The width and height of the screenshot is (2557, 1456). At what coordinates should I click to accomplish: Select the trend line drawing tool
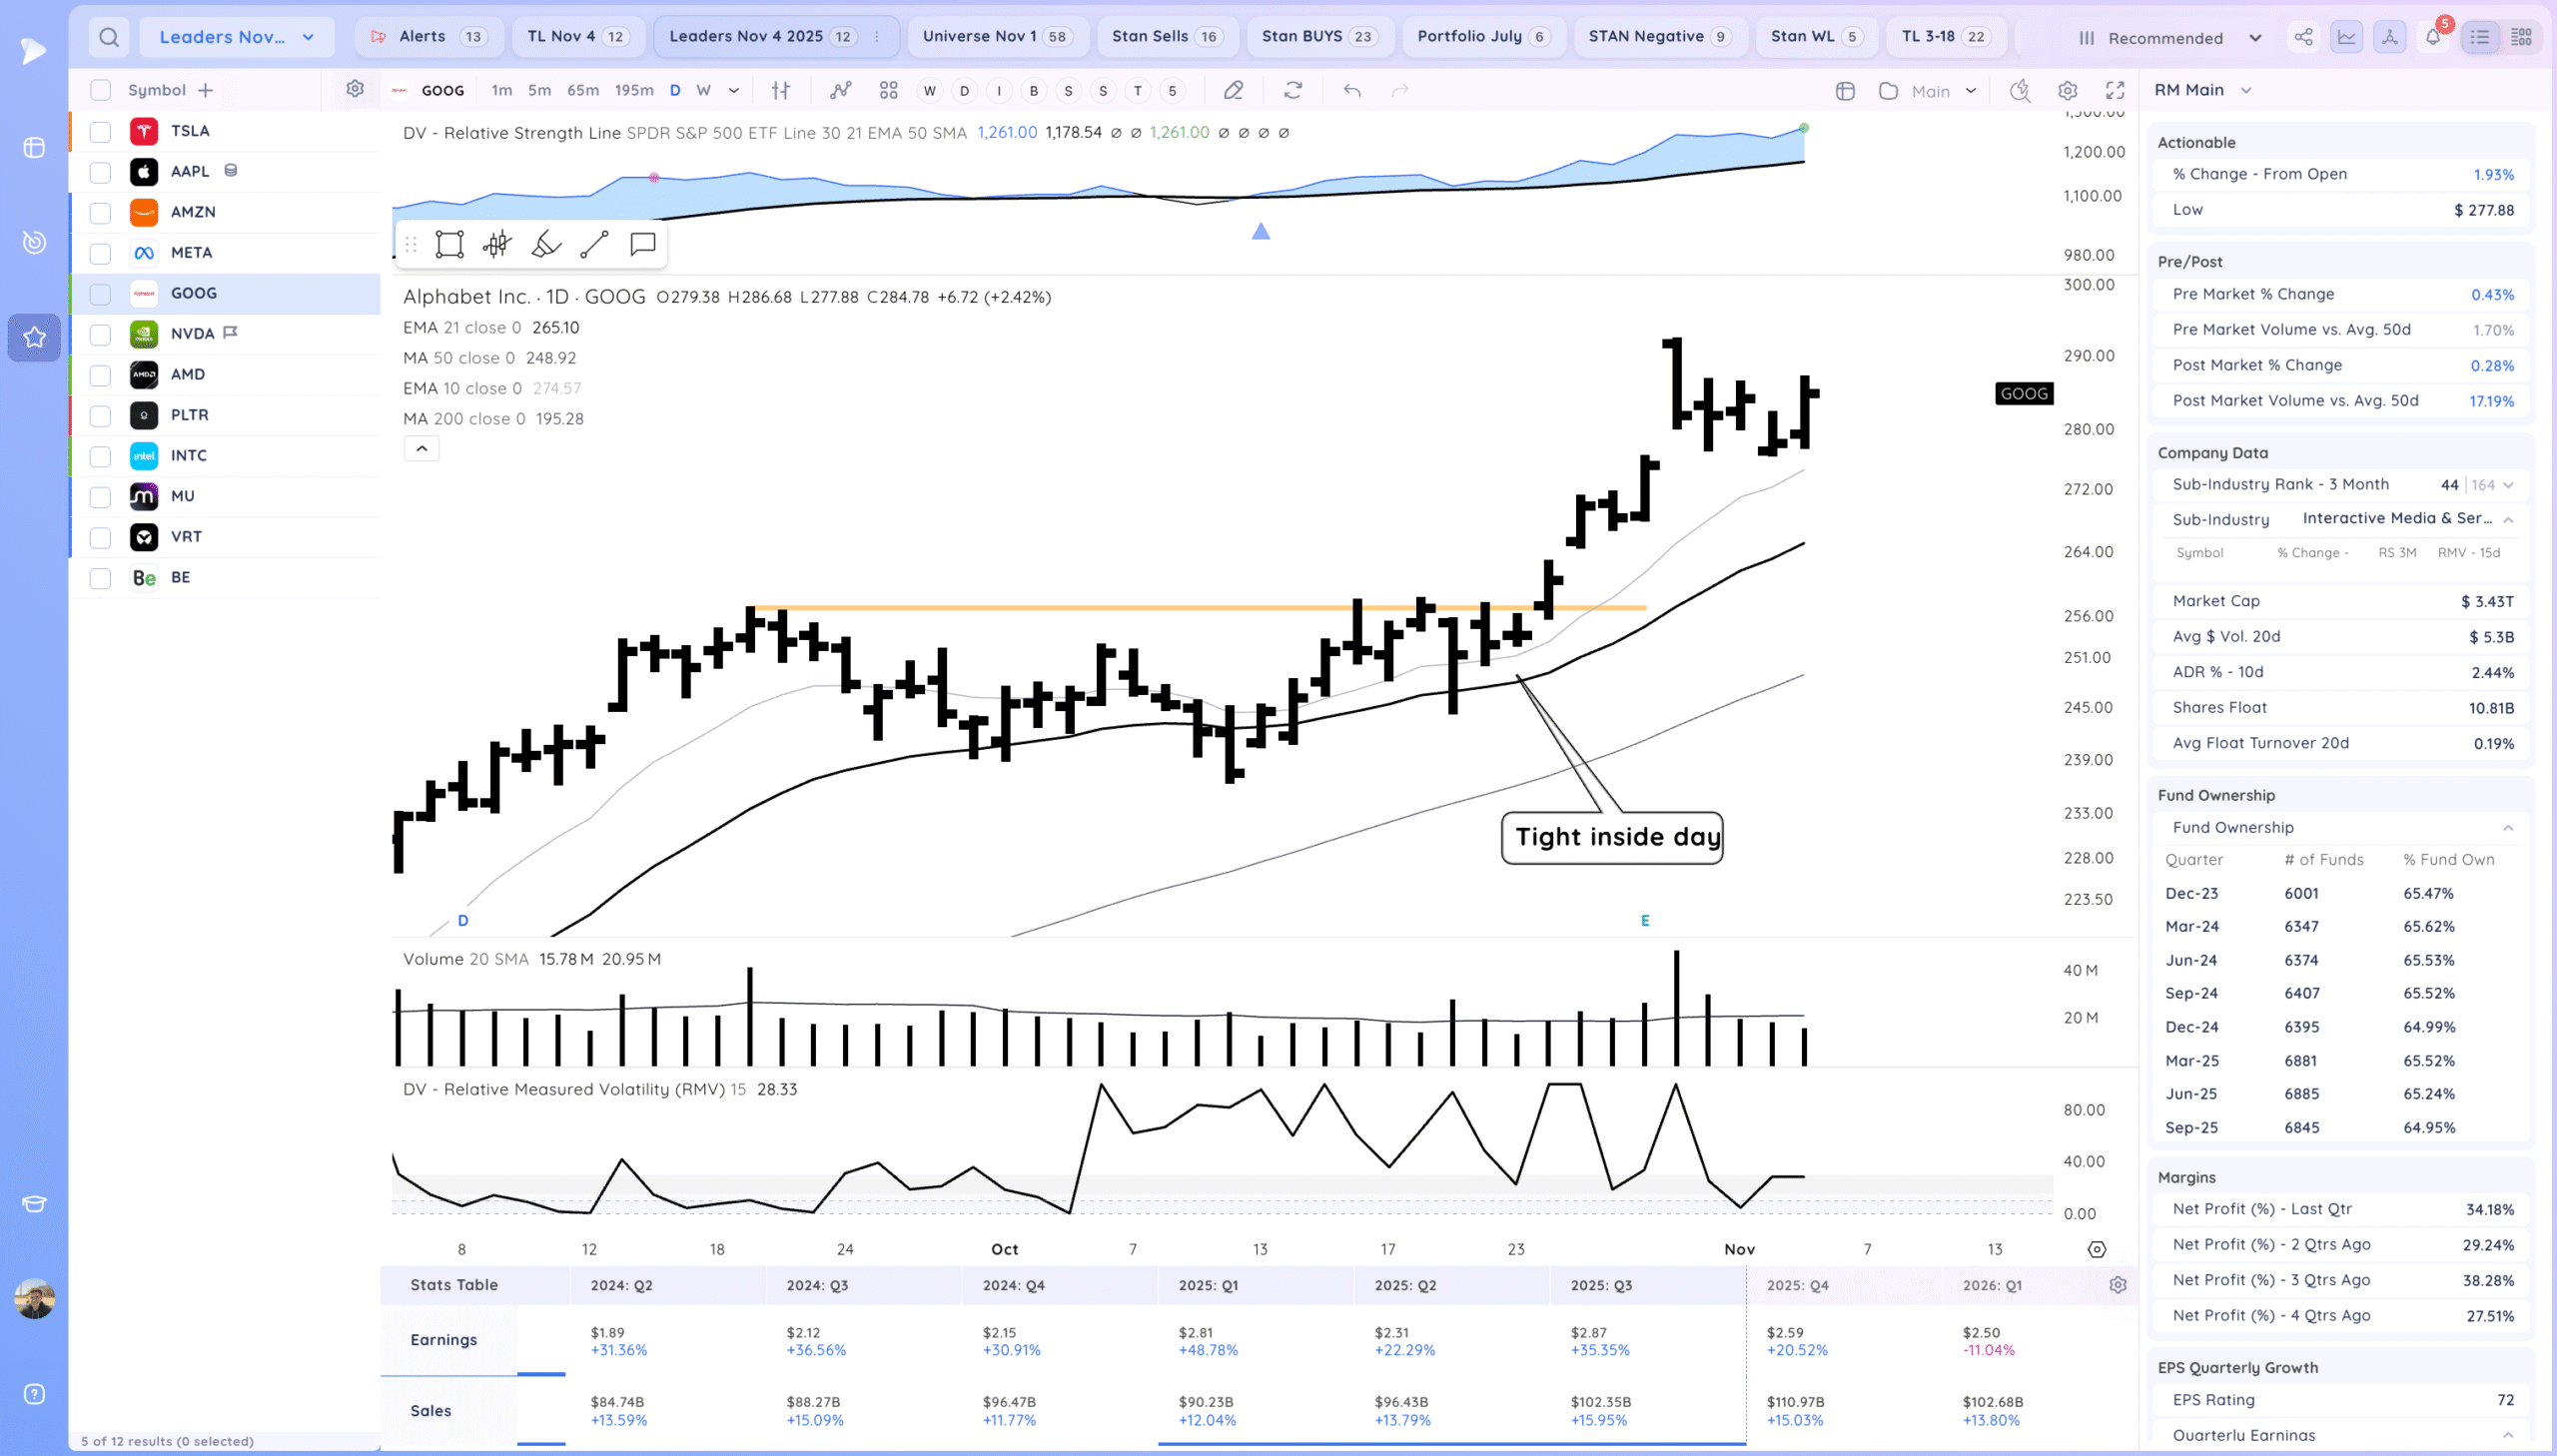pos(594,244)
